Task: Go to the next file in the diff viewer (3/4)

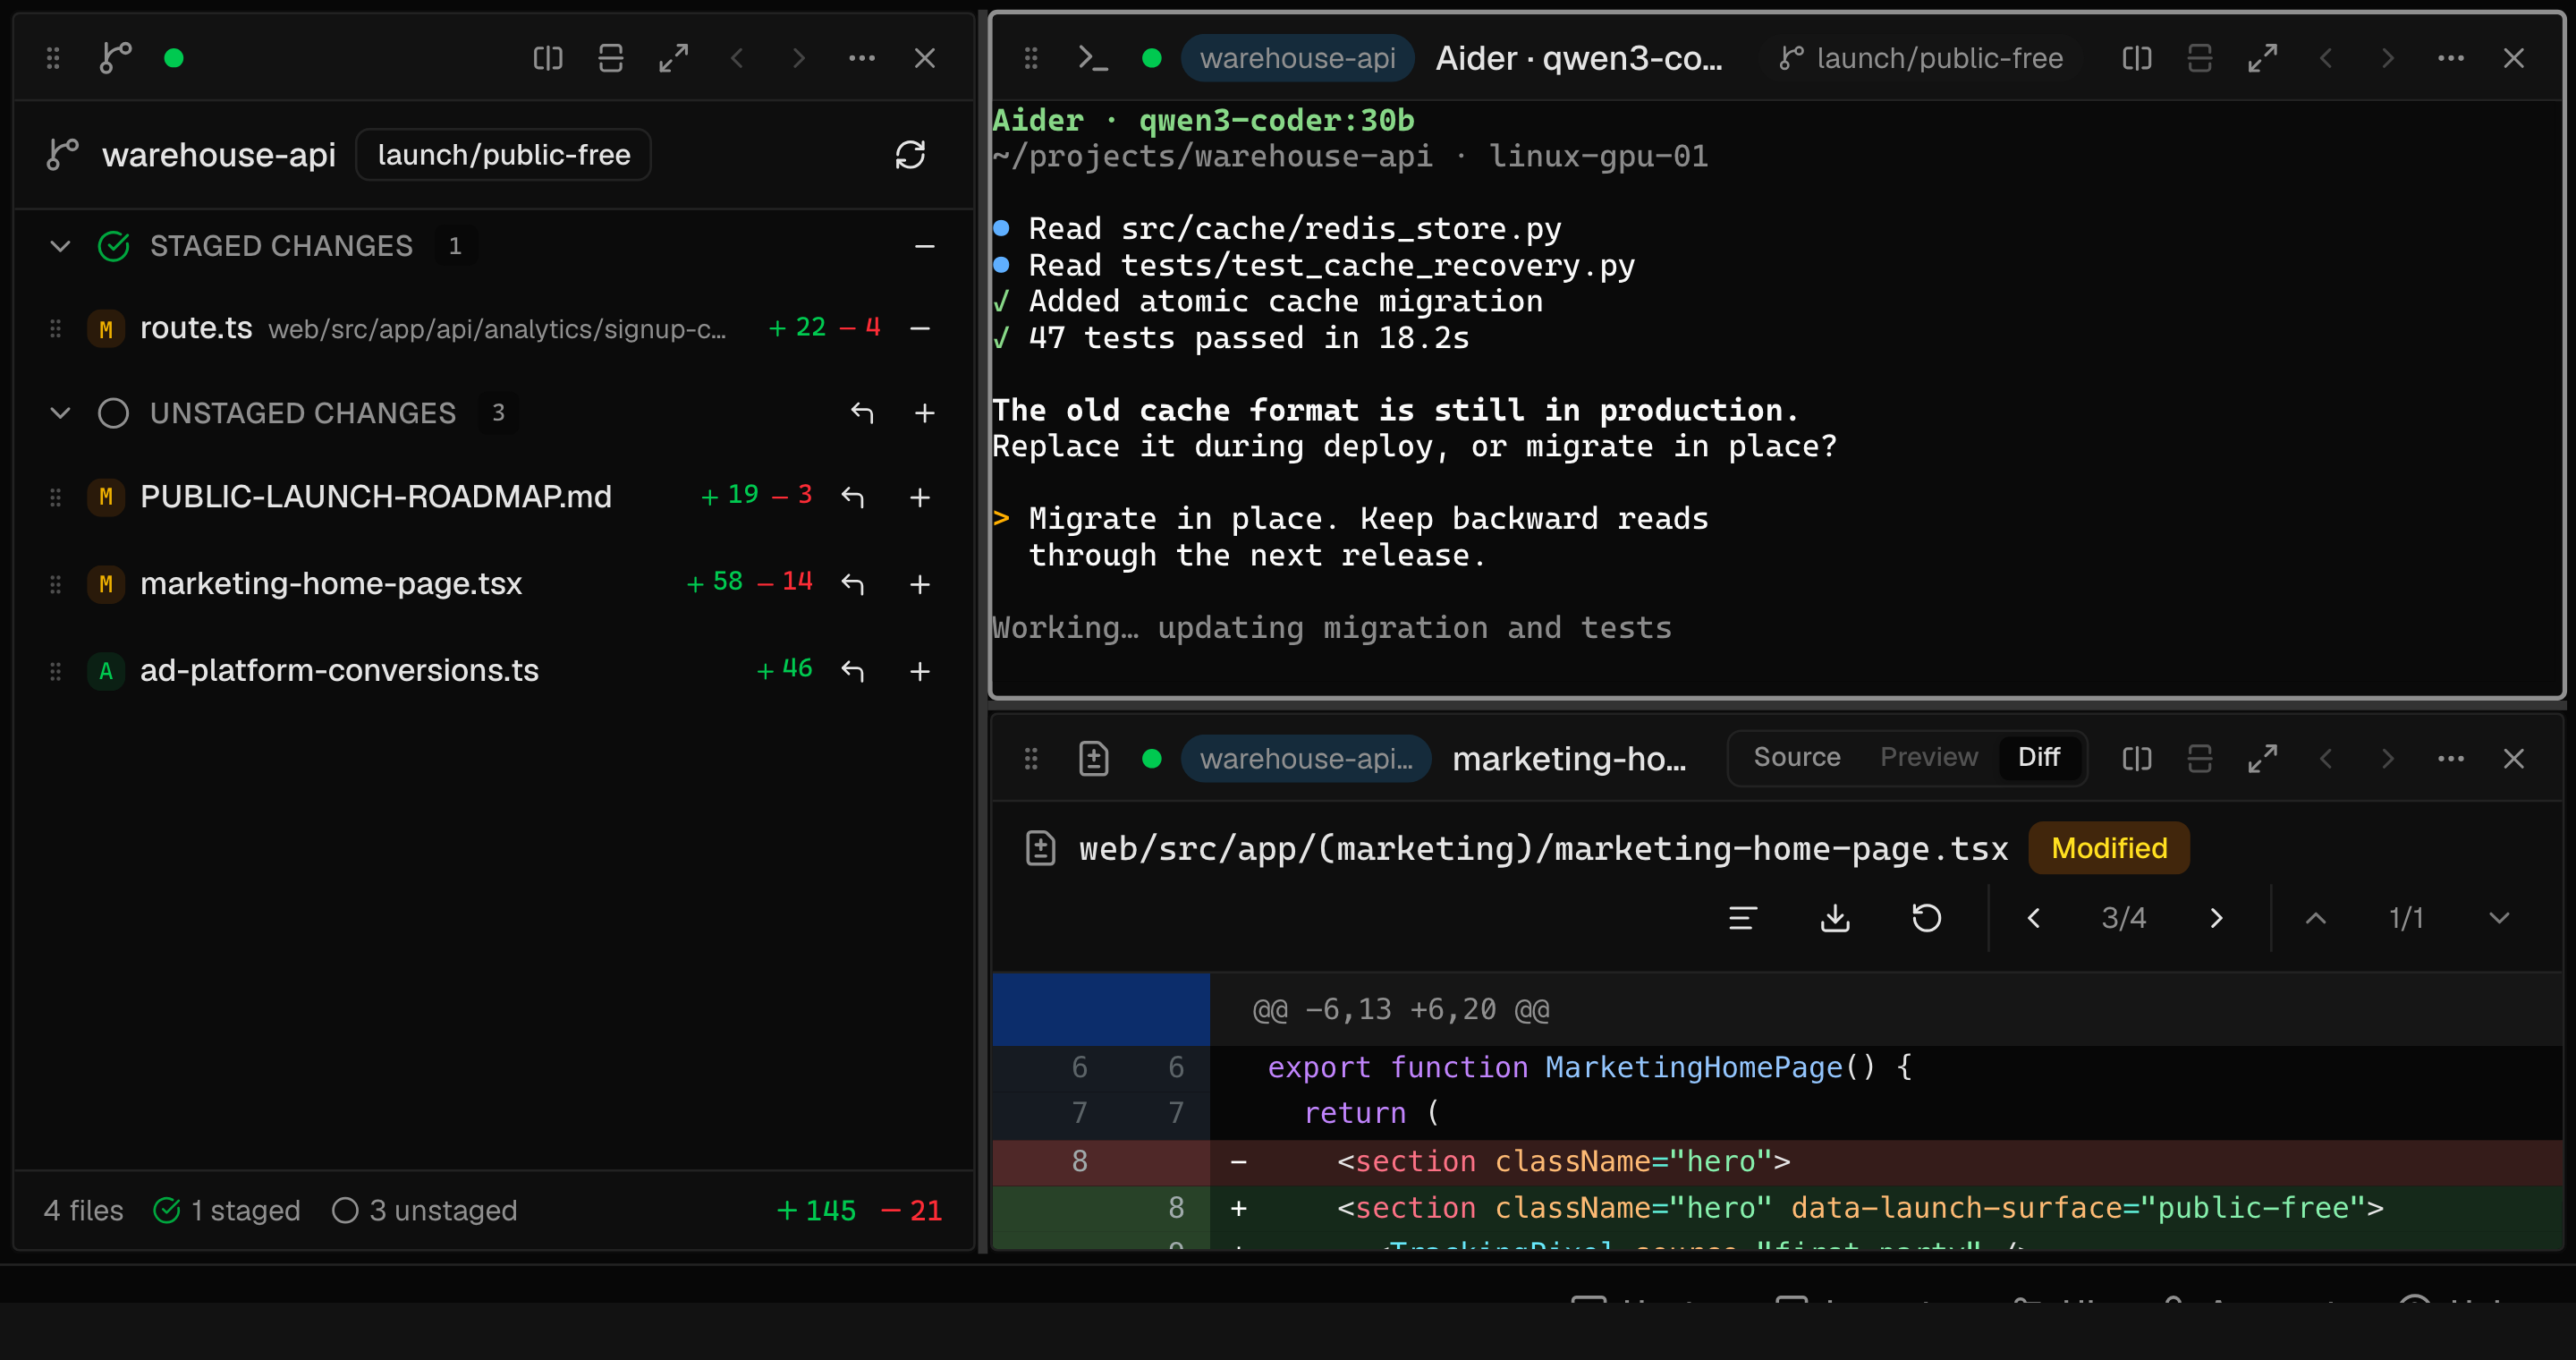Action: click(2216, 918)
